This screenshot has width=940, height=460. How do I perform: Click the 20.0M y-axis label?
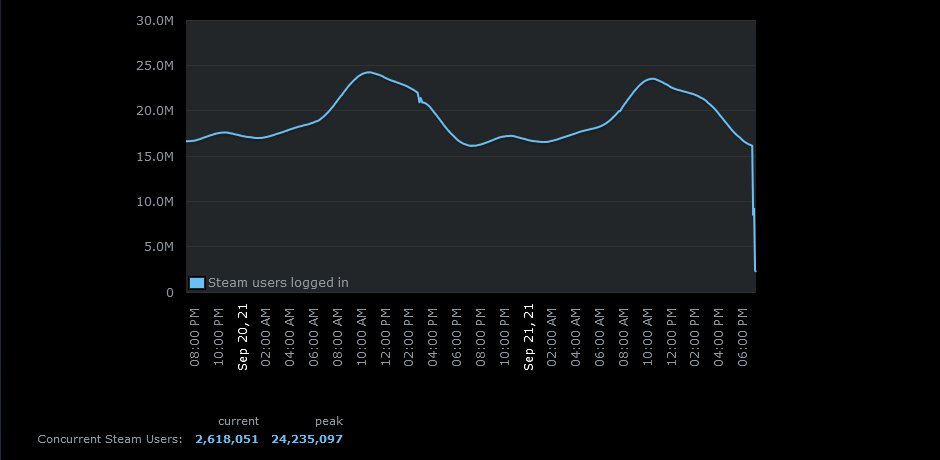[155, 111]
